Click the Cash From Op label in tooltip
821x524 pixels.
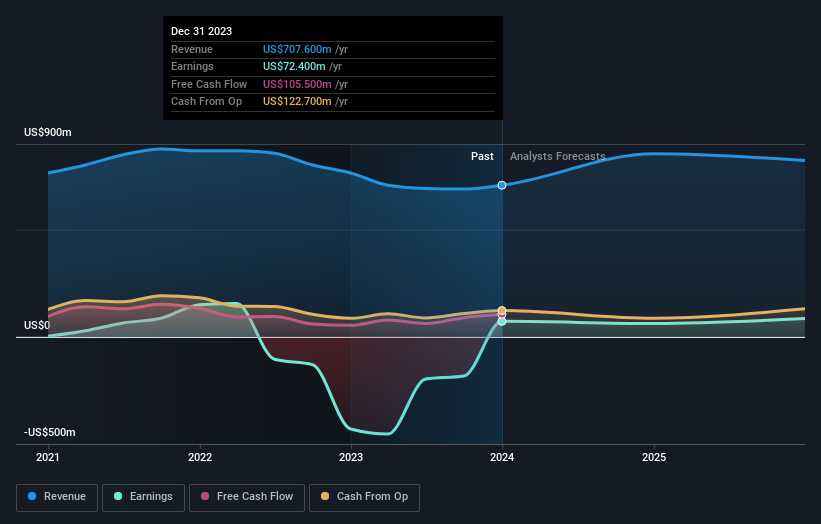[x=207, y=102]
